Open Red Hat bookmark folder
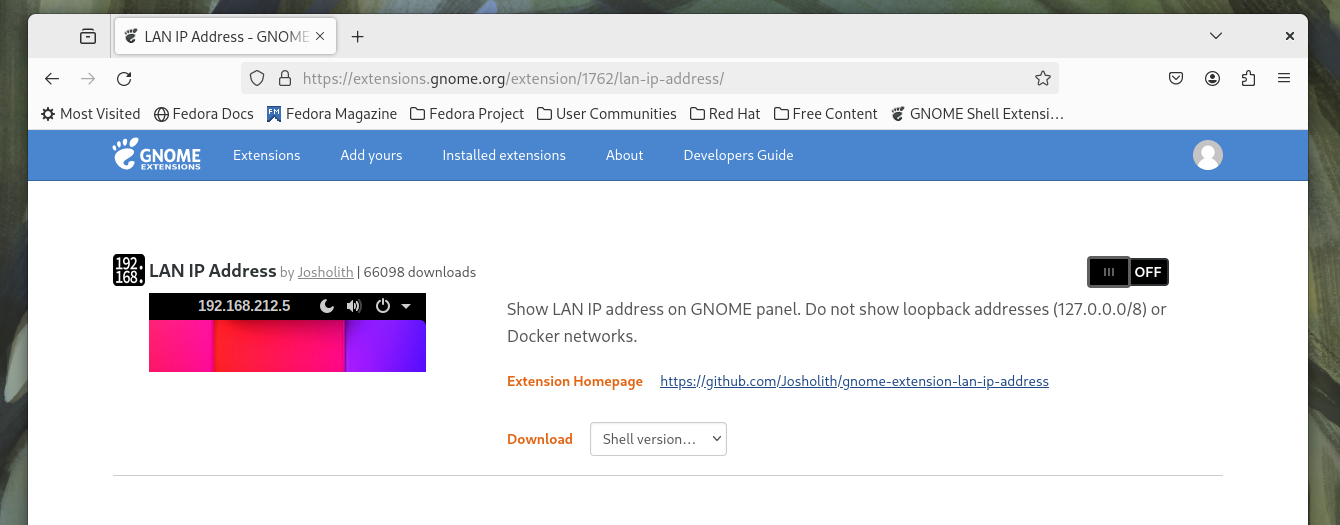This screenshot has height=525, width=1340. (725, 114)
